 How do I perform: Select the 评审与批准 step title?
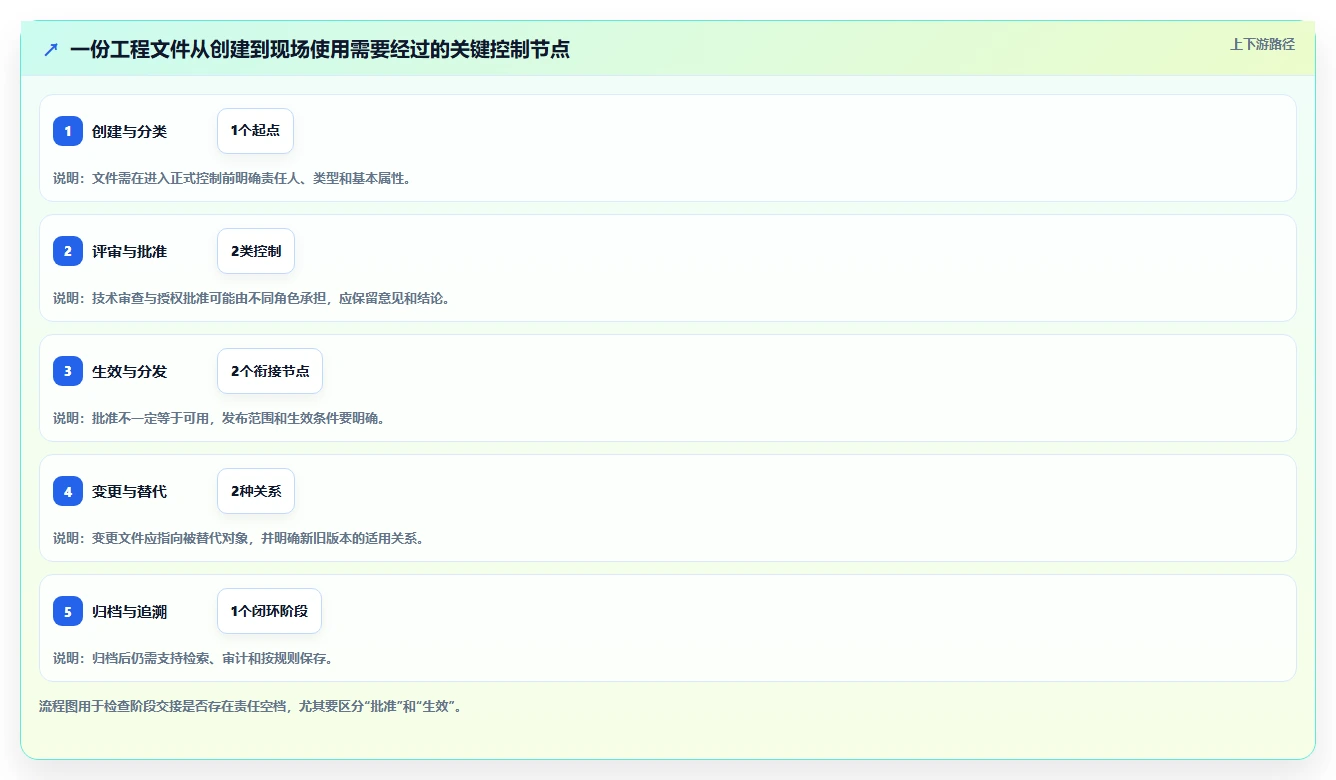(x=129, y=251)
